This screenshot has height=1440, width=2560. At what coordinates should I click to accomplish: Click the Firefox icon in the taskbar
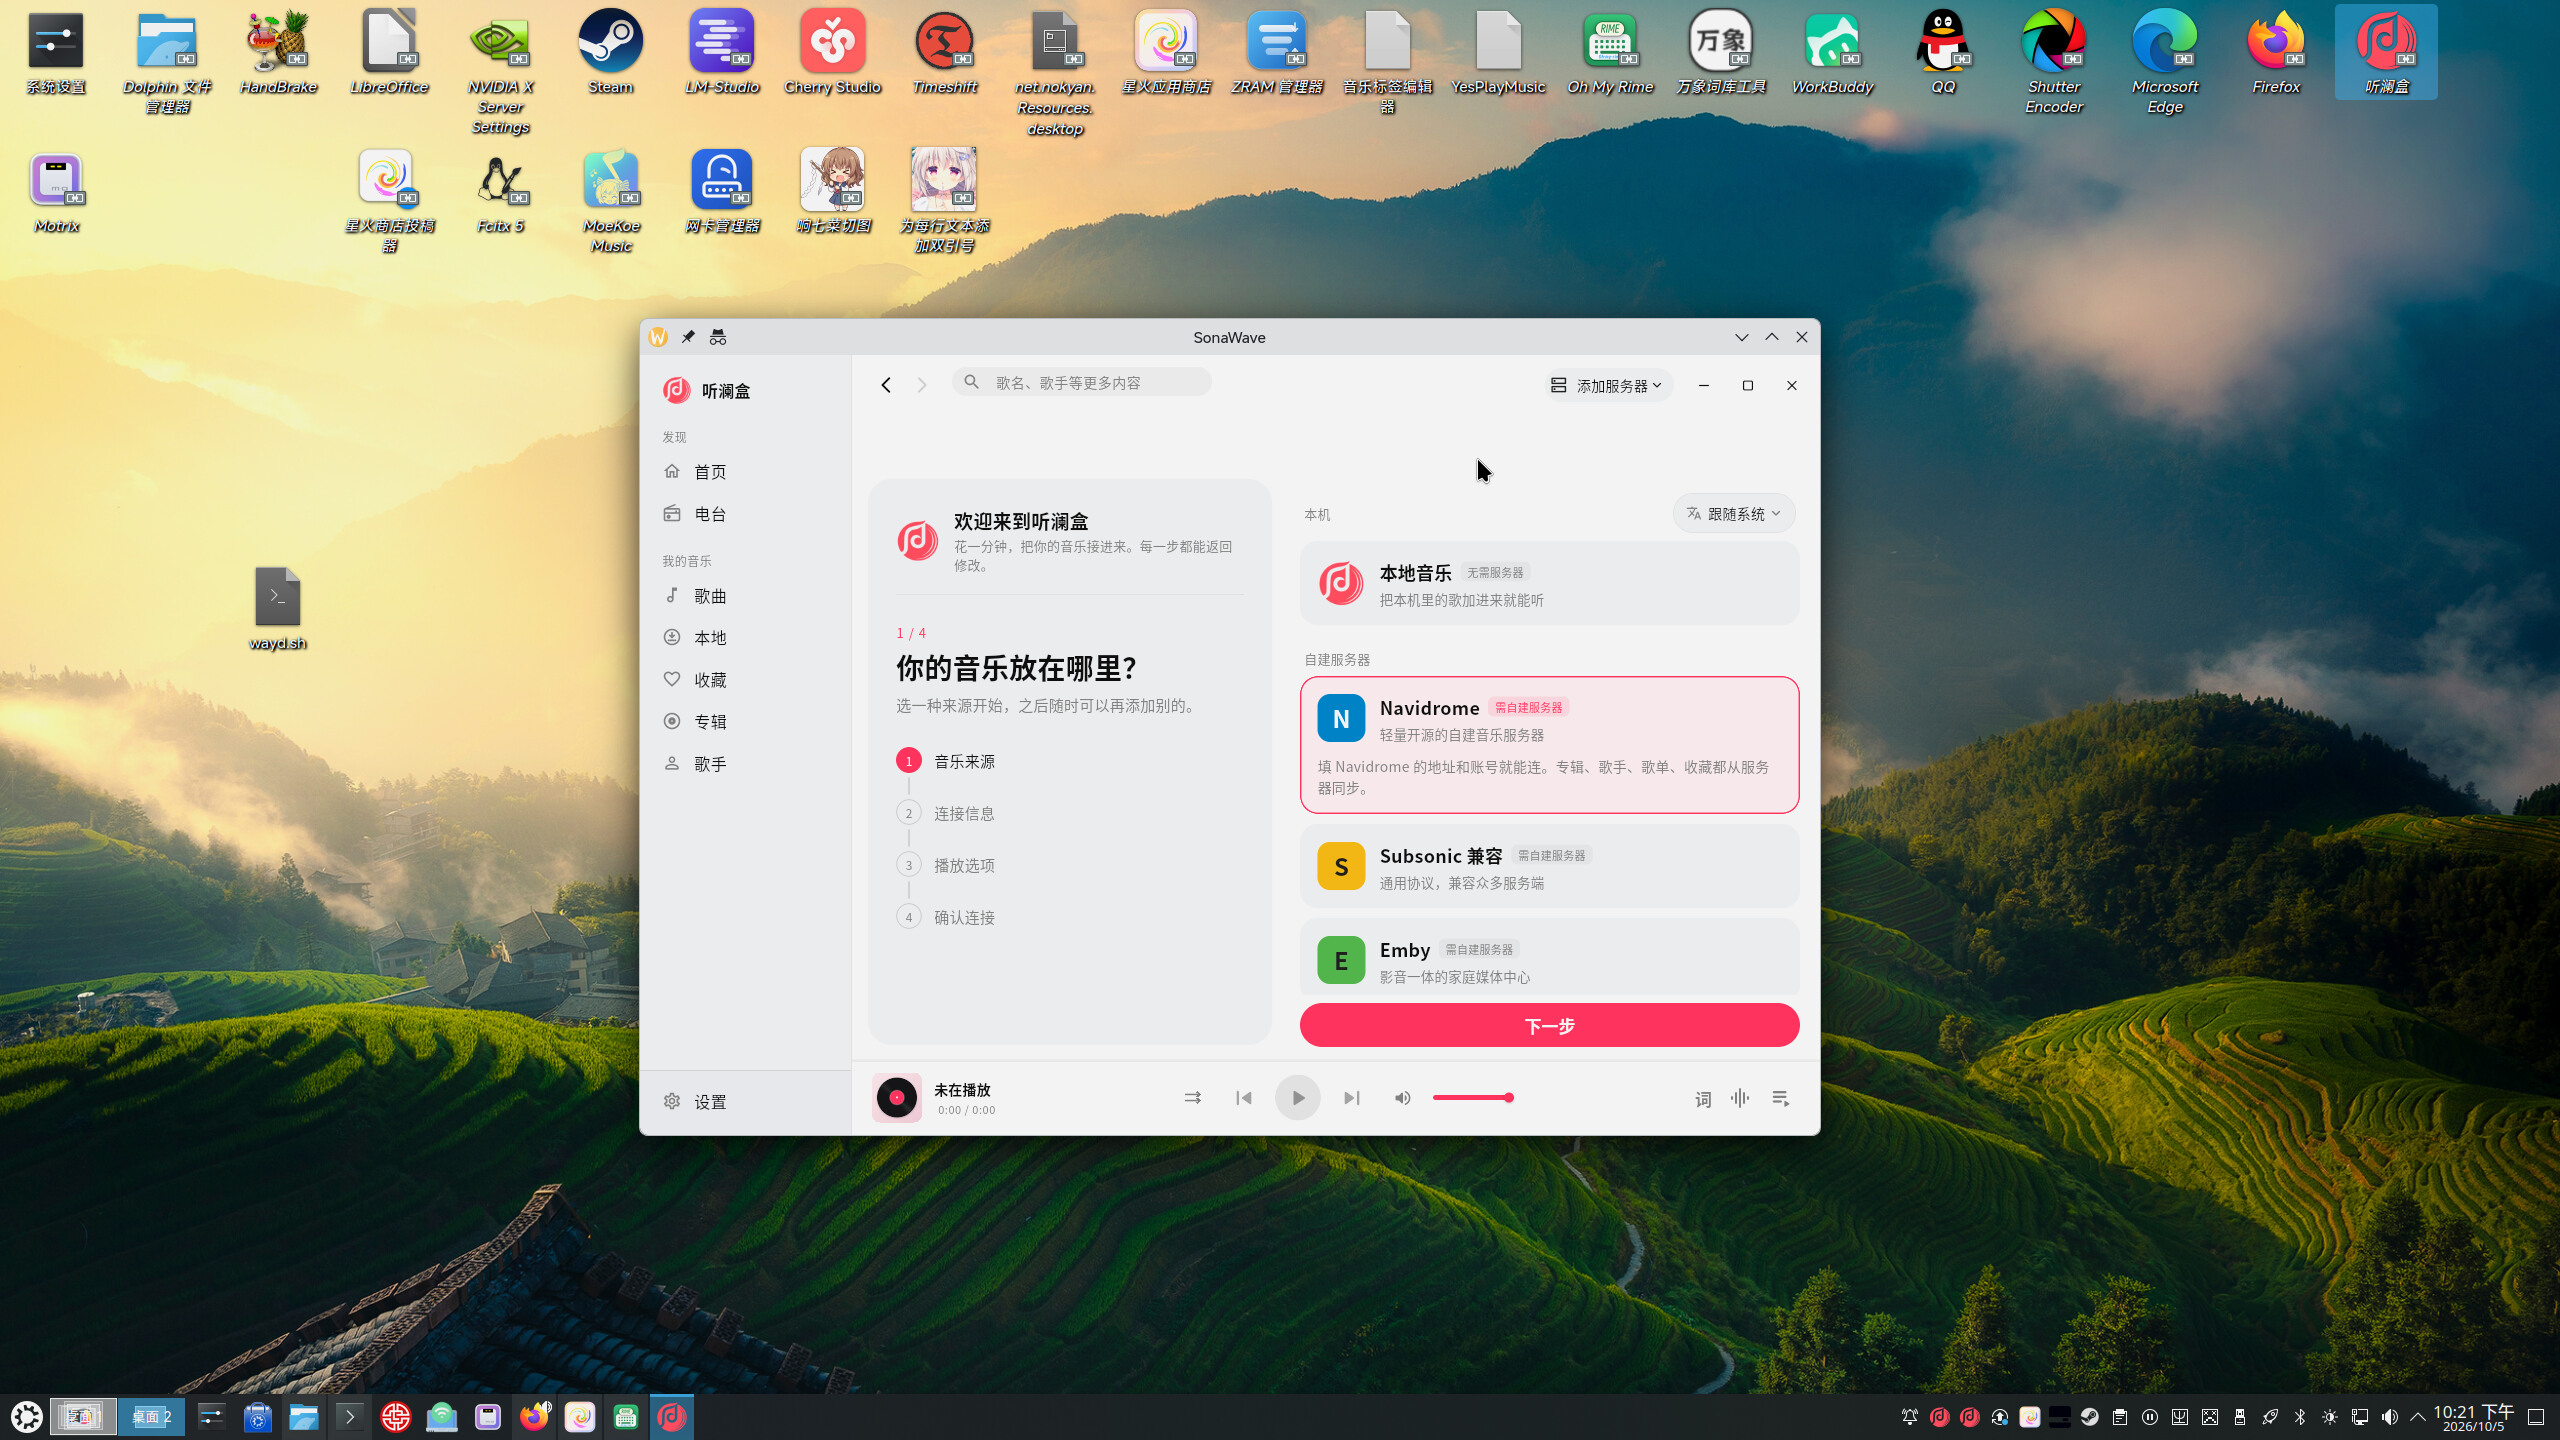[x=535, y=1417]
